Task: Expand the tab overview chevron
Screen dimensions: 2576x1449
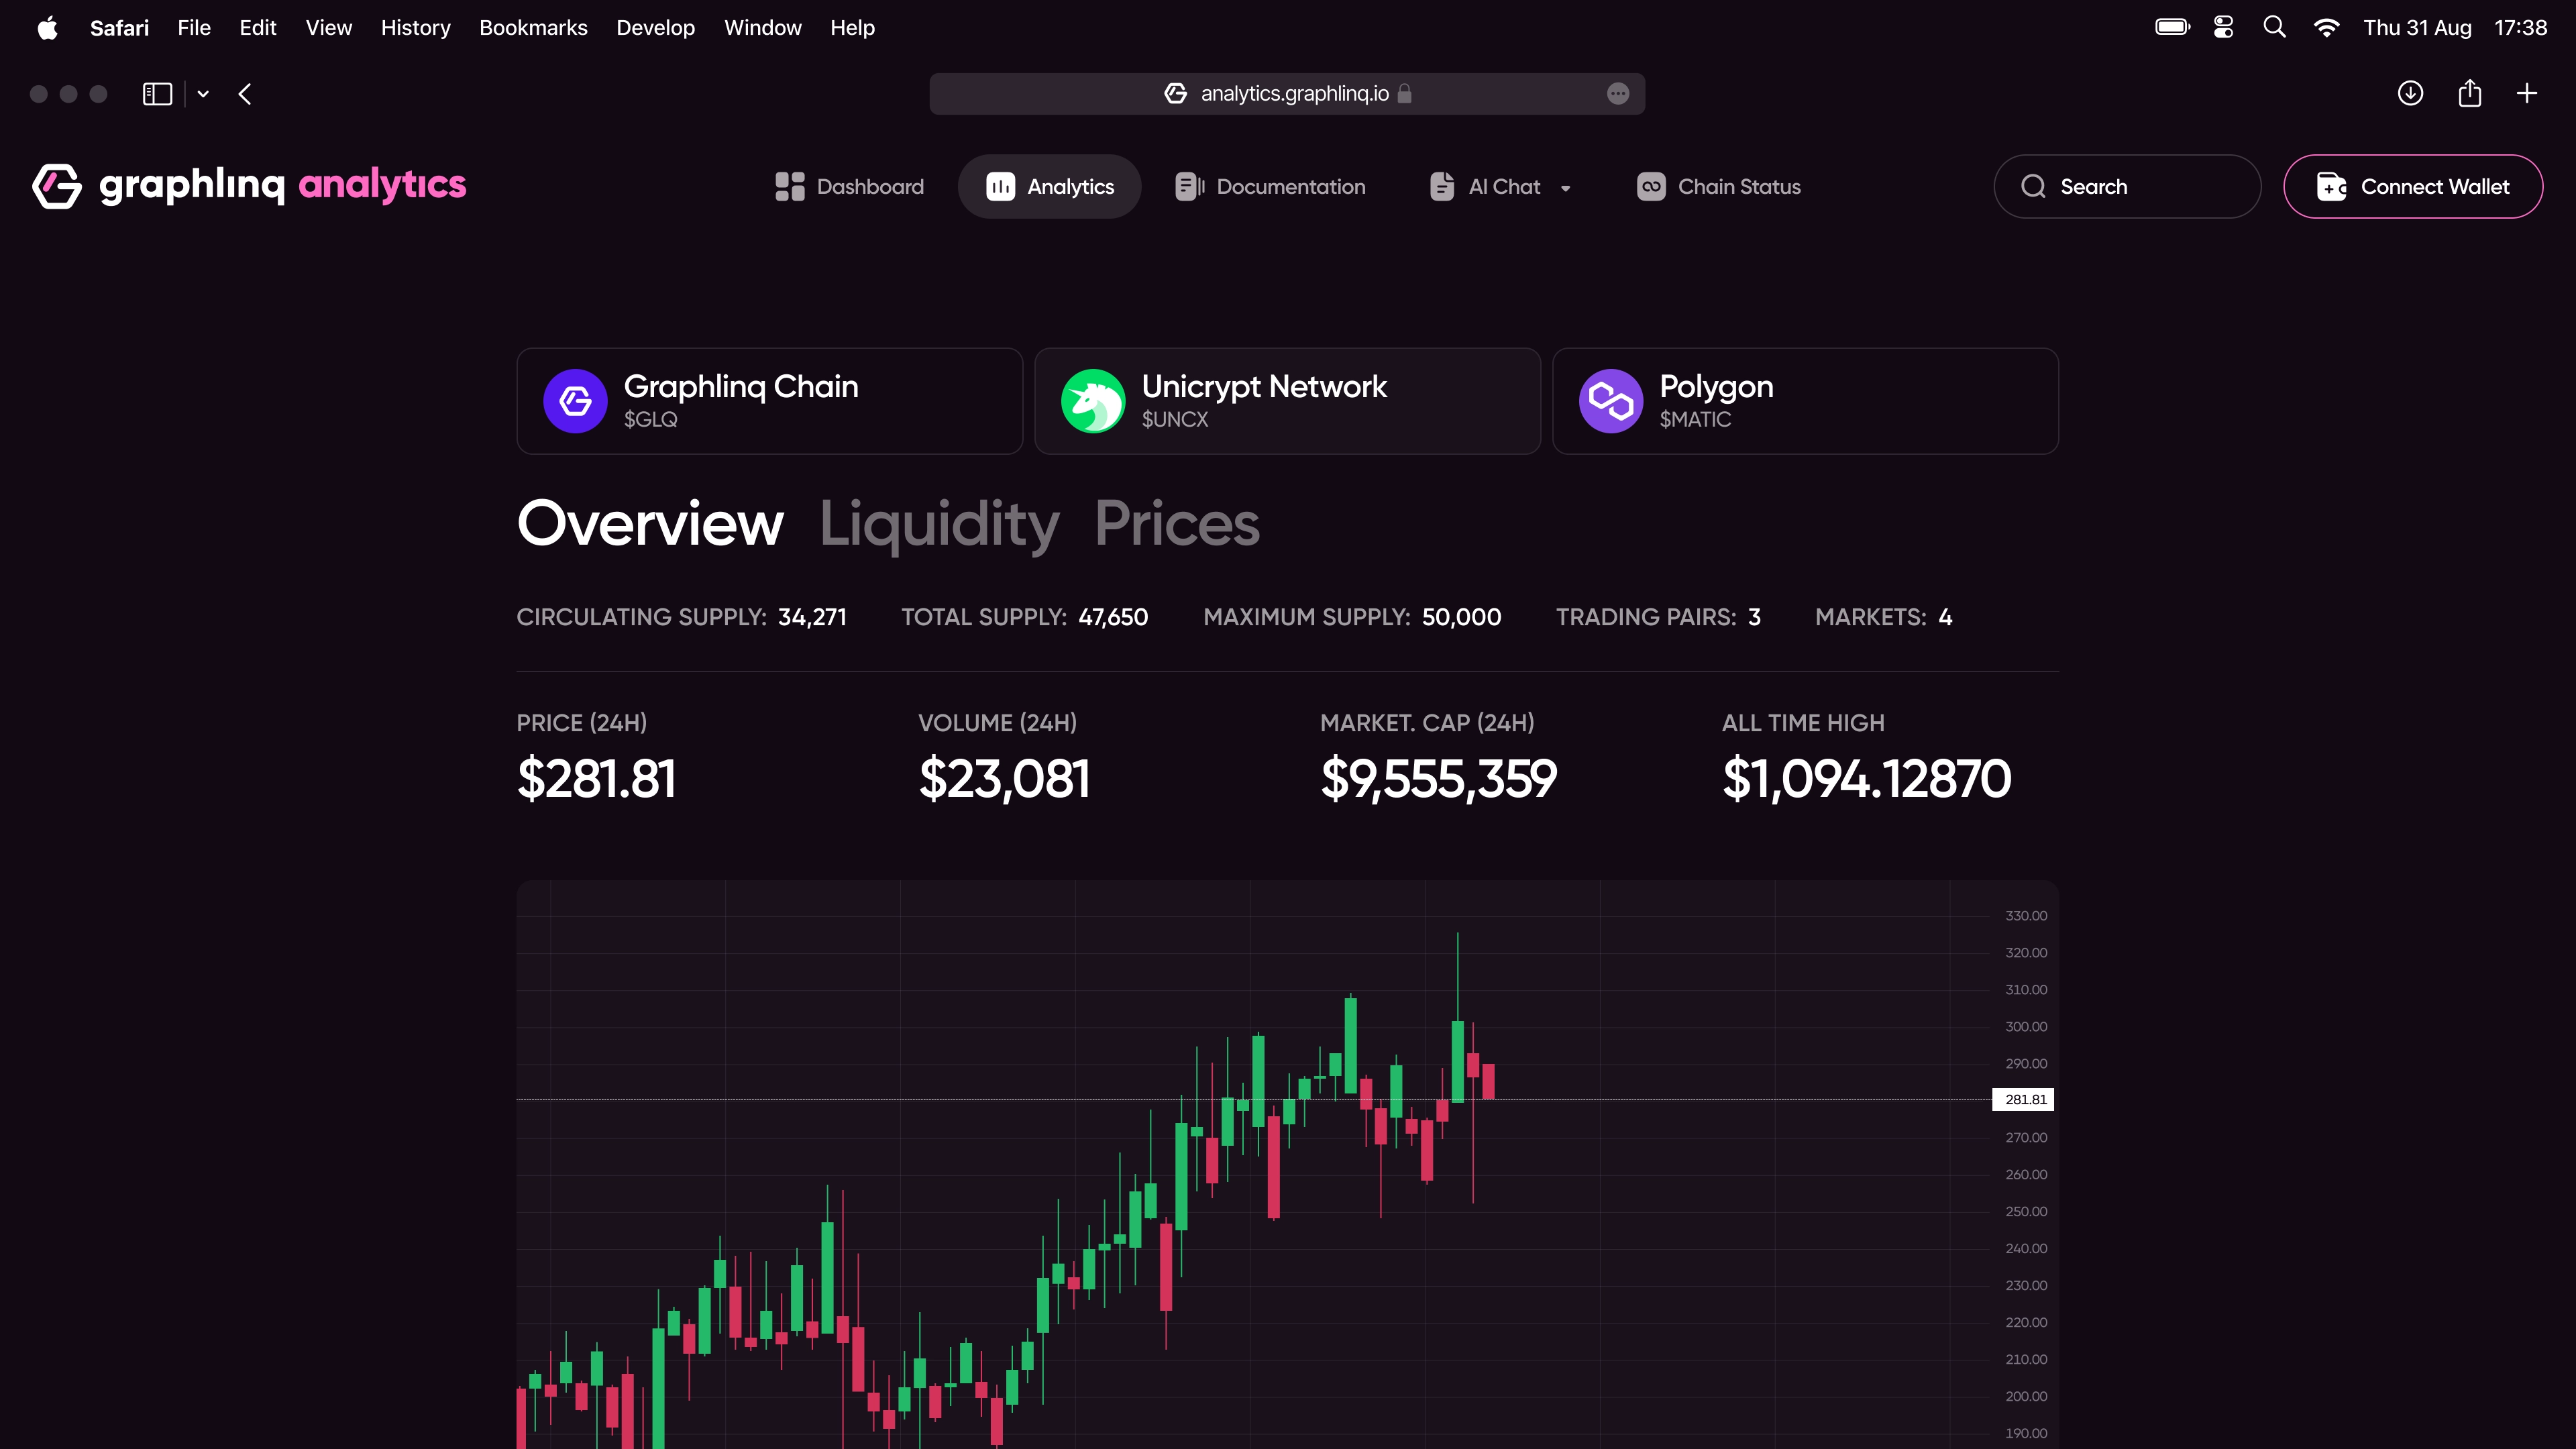Action: tap(203, 93)
